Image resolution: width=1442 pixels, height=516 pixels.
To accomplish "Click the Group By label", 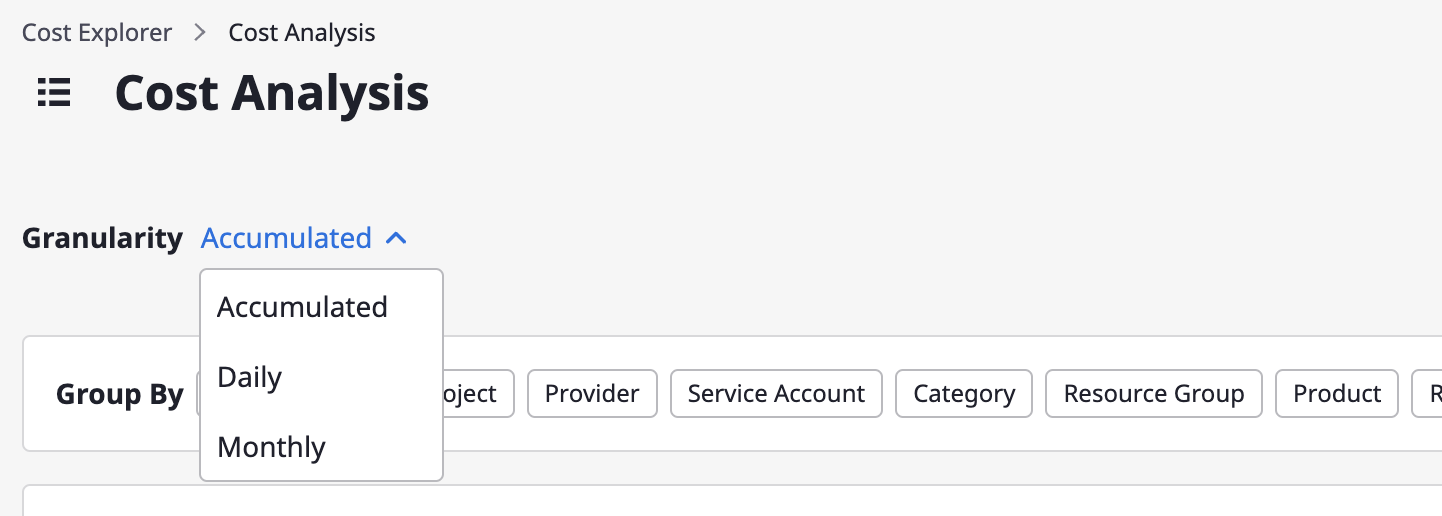I will 120,395.
